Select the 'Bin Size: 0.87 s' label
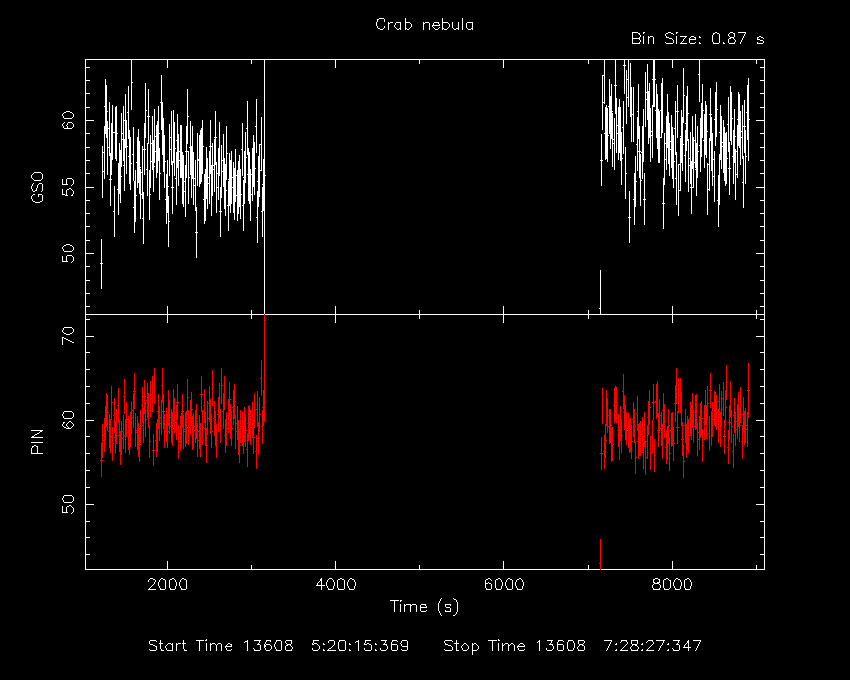Image resolution: width=850 pixels, height=680 pixels. (698, 39)
